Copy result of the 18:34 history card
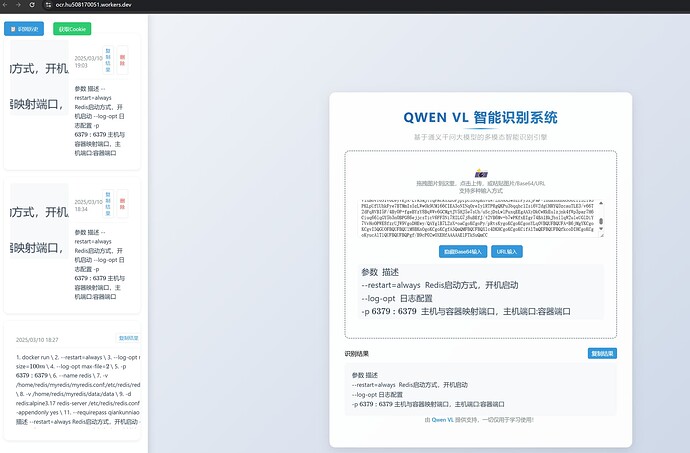Image resolution: width=690 pixels, height=453 pixels. click(108, 204)
